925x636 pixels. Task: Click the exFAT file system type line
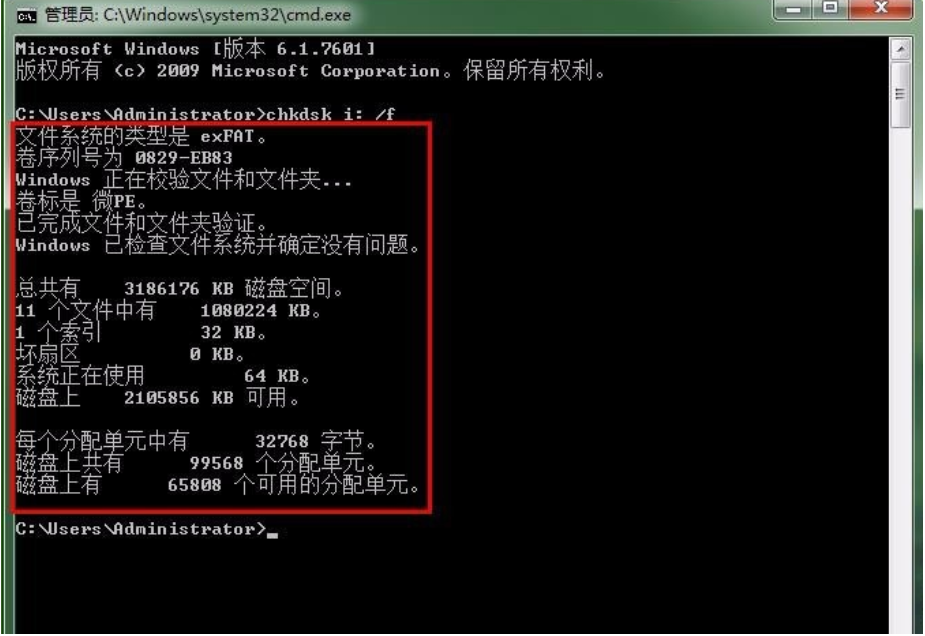[x=142, y=136]
